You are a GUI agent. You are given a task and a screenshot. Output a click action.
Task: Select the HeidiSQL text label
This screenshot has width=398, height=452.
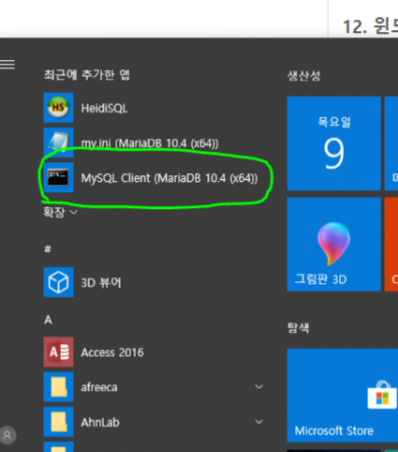104,108
